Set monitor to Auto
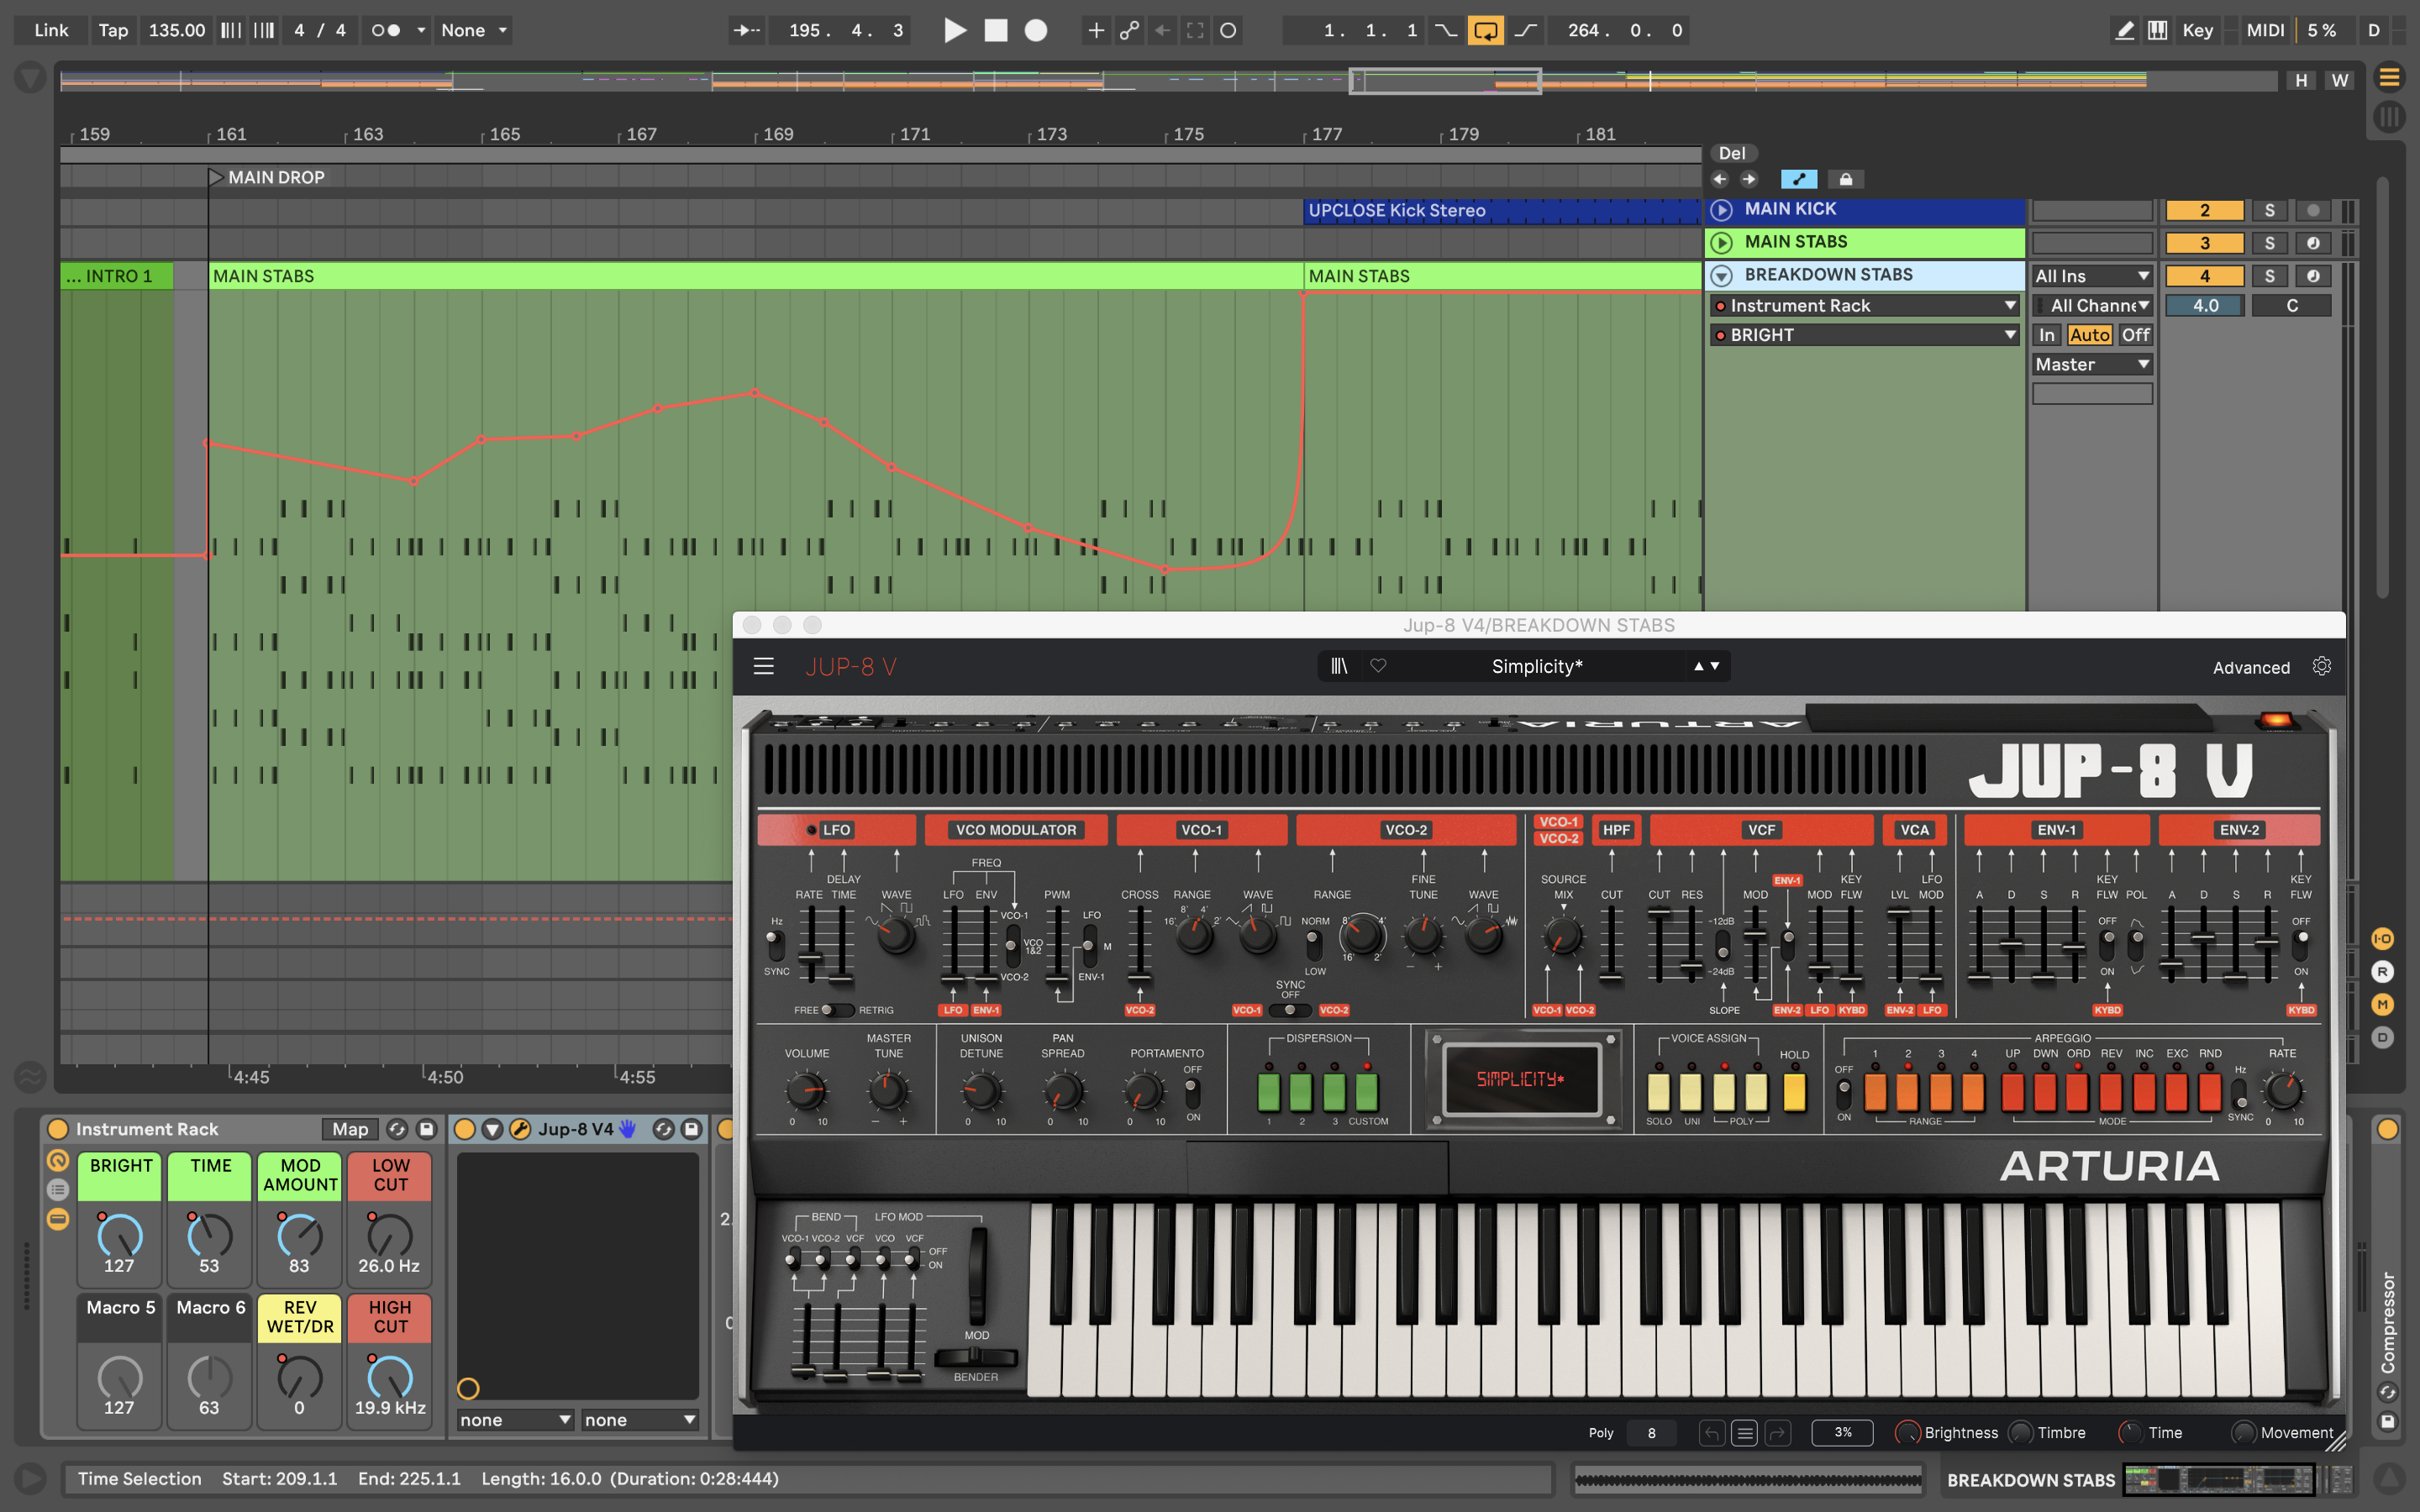The height and width of the screenshot is (1512, 2420). [x=2089, y=335]
